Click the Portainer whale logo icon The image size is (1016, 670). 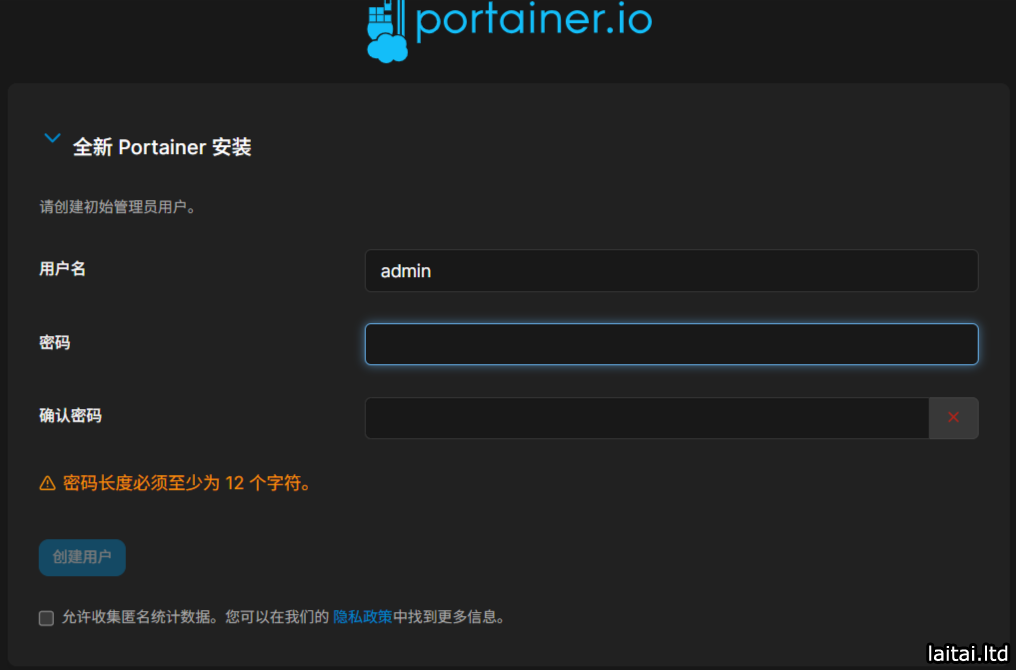(387, 32)
